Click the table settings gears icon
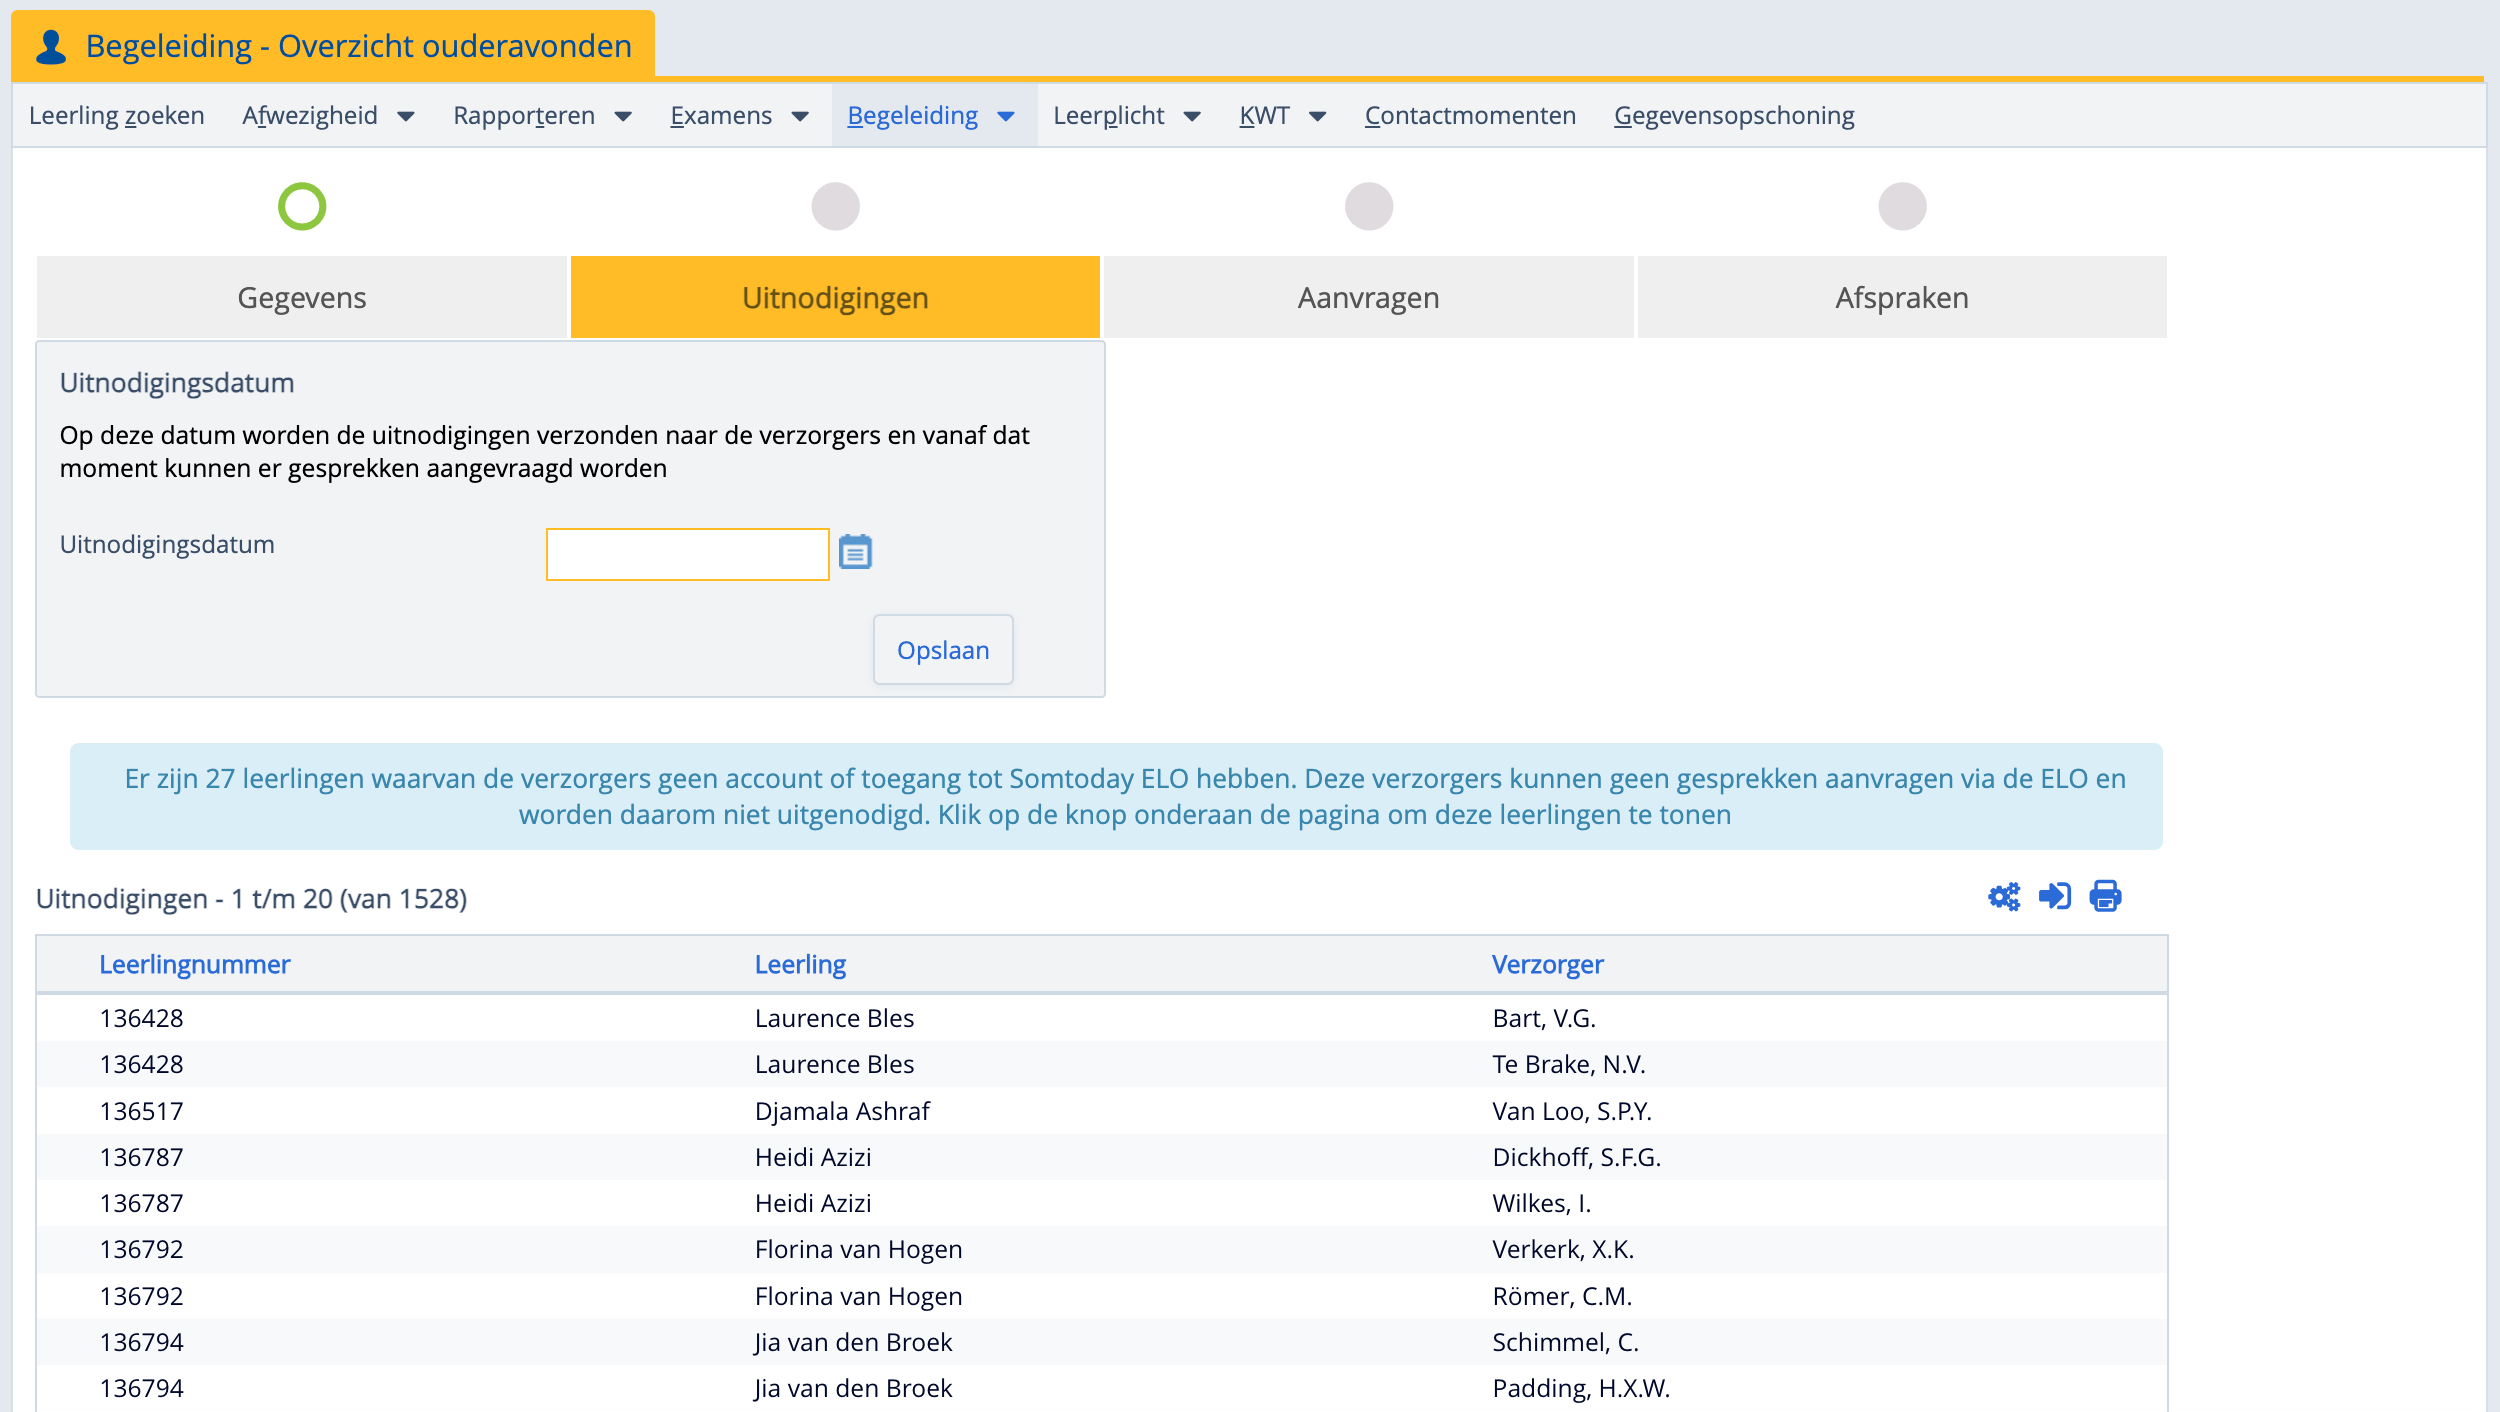 pos(2004,896)
